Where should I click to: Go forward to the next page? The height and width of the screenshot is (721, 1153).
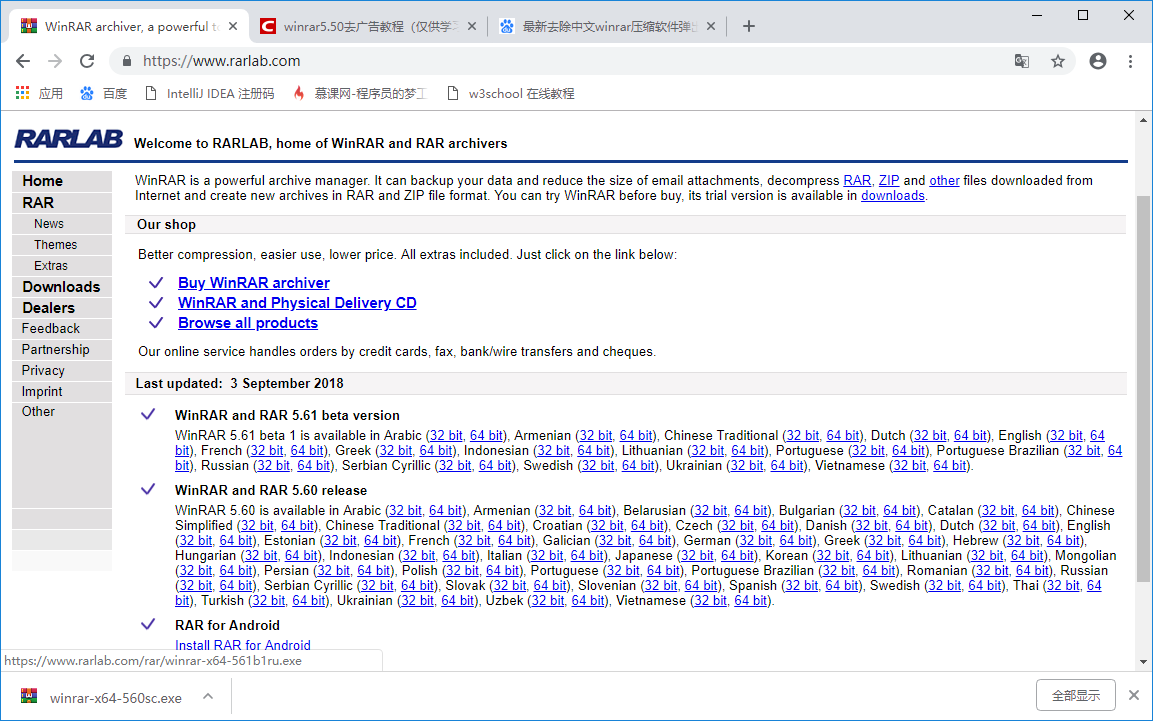55,61
